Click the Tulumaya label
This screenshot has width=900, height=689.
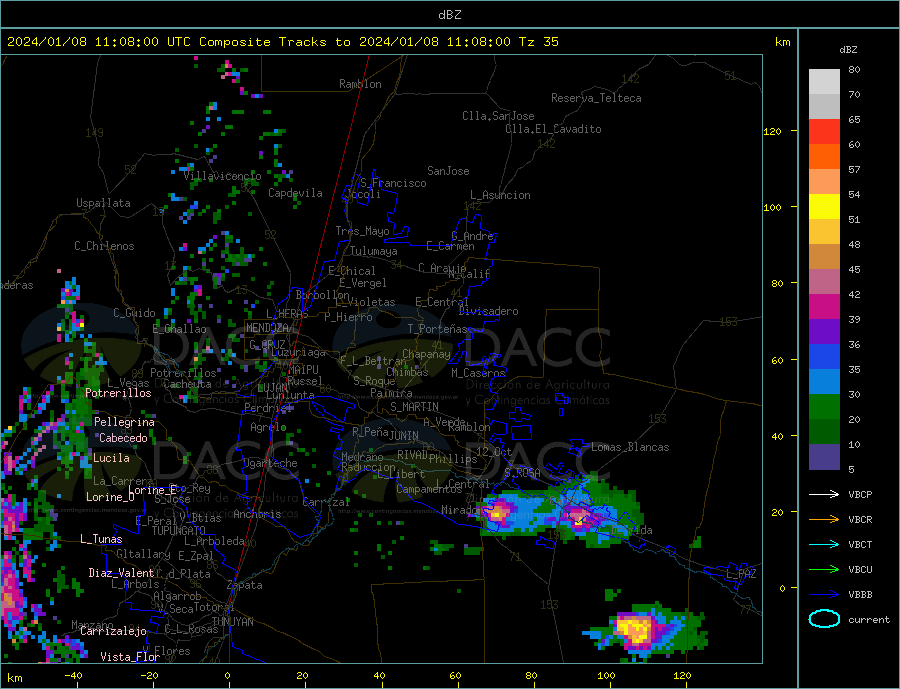374,251
